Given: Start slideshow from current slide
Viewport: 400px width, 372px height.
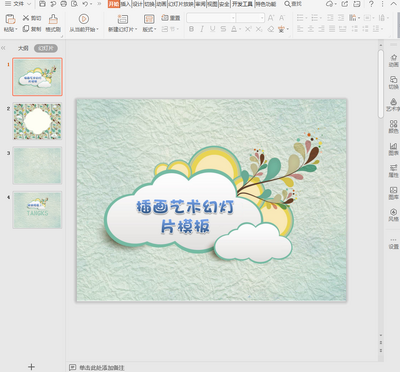Looking at the screenshot, I should tap(83, 19).
